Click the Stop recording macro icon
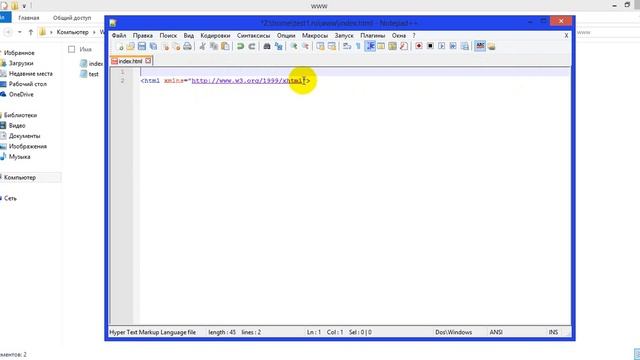 click(x=430, y=47)
